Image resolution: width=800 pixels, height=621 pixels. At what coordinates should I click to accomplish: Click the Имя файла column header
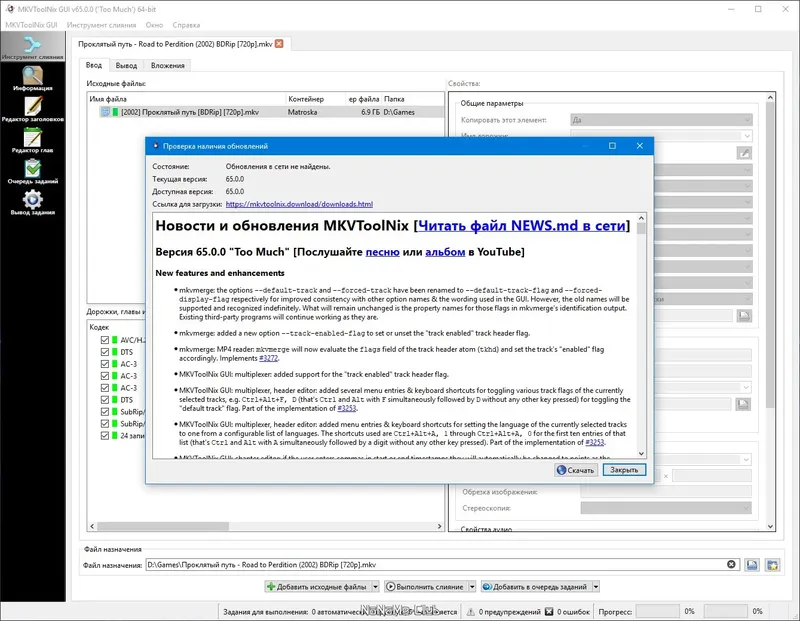point(186,99)
